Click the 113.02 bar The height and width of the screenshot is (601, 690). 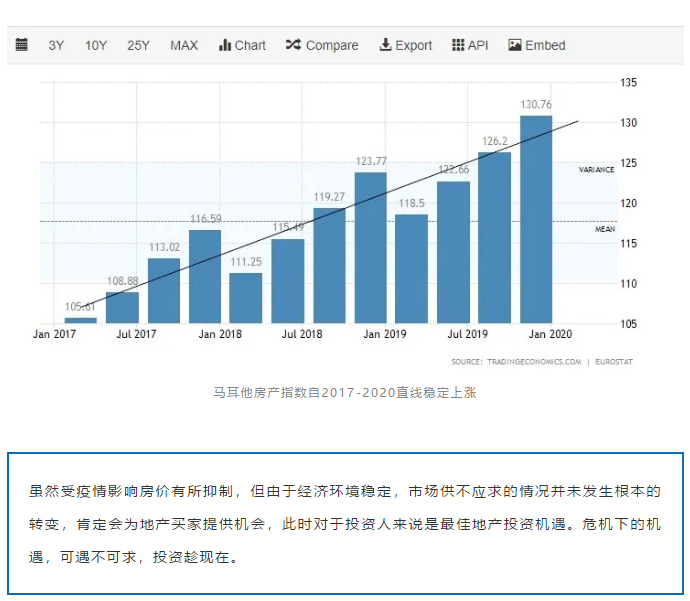[x=164, y=291]
